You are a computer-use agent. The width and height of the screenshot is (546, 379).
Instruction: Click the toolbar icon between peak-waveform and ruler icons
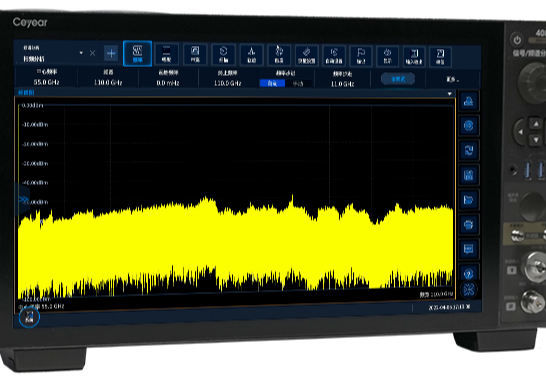[279, 55]
